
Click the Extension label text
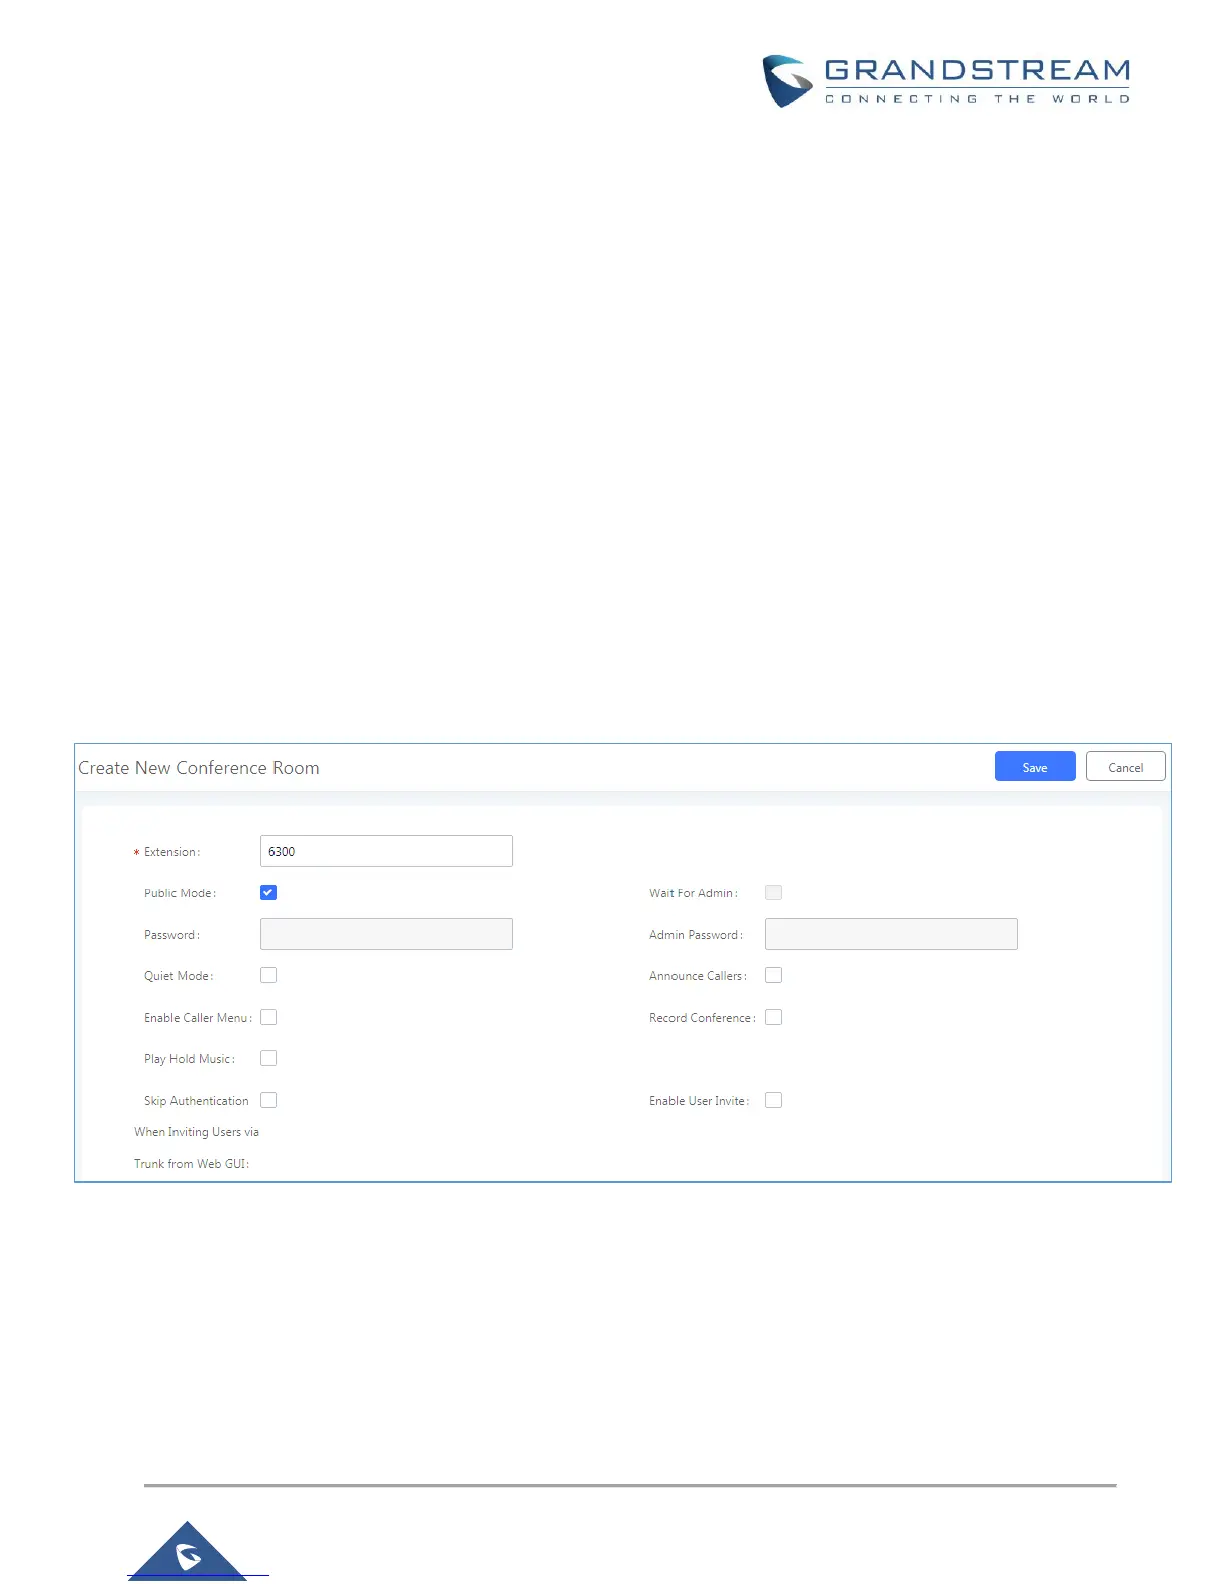[171, 852]
